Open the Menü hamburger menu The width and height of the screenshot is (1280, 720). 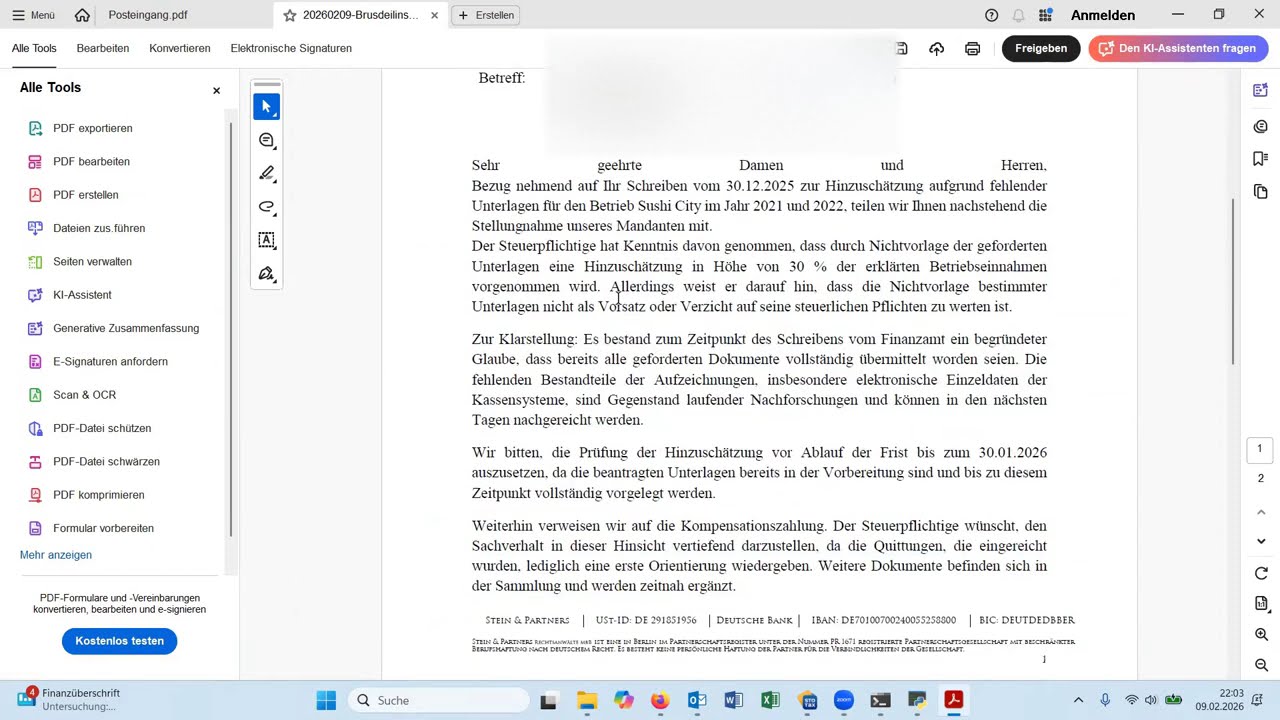33,15
